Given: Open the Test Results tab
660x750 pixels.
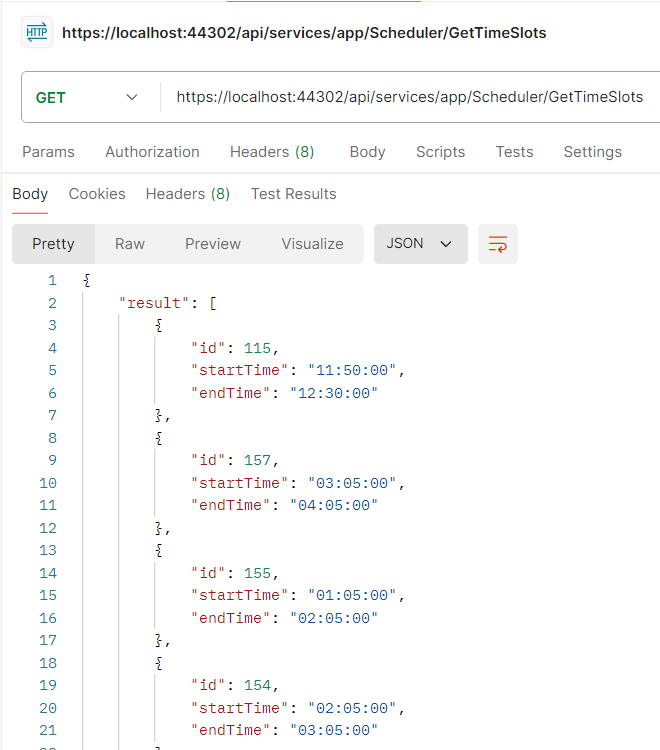Looking at the screenshot, I should (293, 194).
